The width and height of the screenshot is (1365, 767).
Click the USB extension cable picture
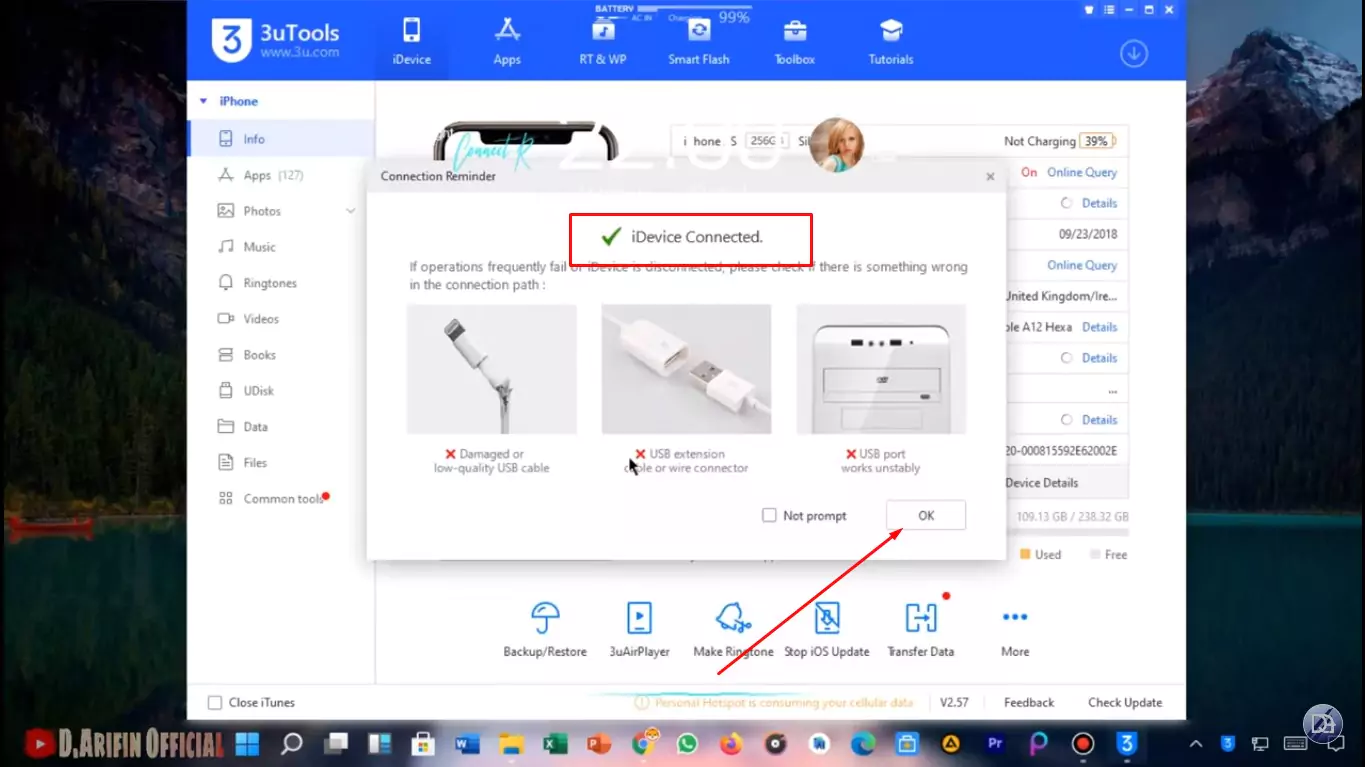pos(686,369)
